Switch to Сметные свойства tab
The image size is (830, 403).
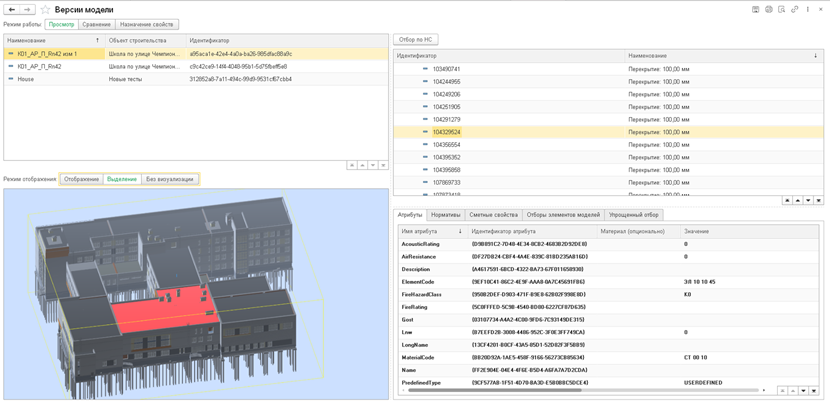click(493, 215)
